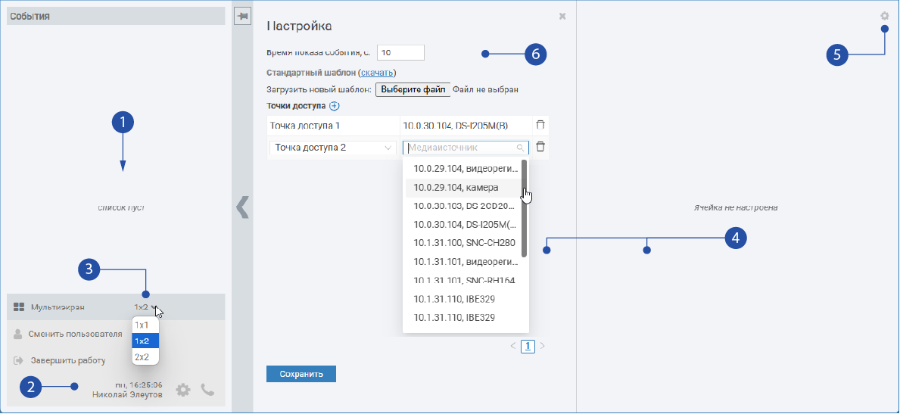The width and height of the screenshot is (900, 414).
Task: Click the 10.0.30.104, DS-I205M(B) table cell
Action: 465,125
